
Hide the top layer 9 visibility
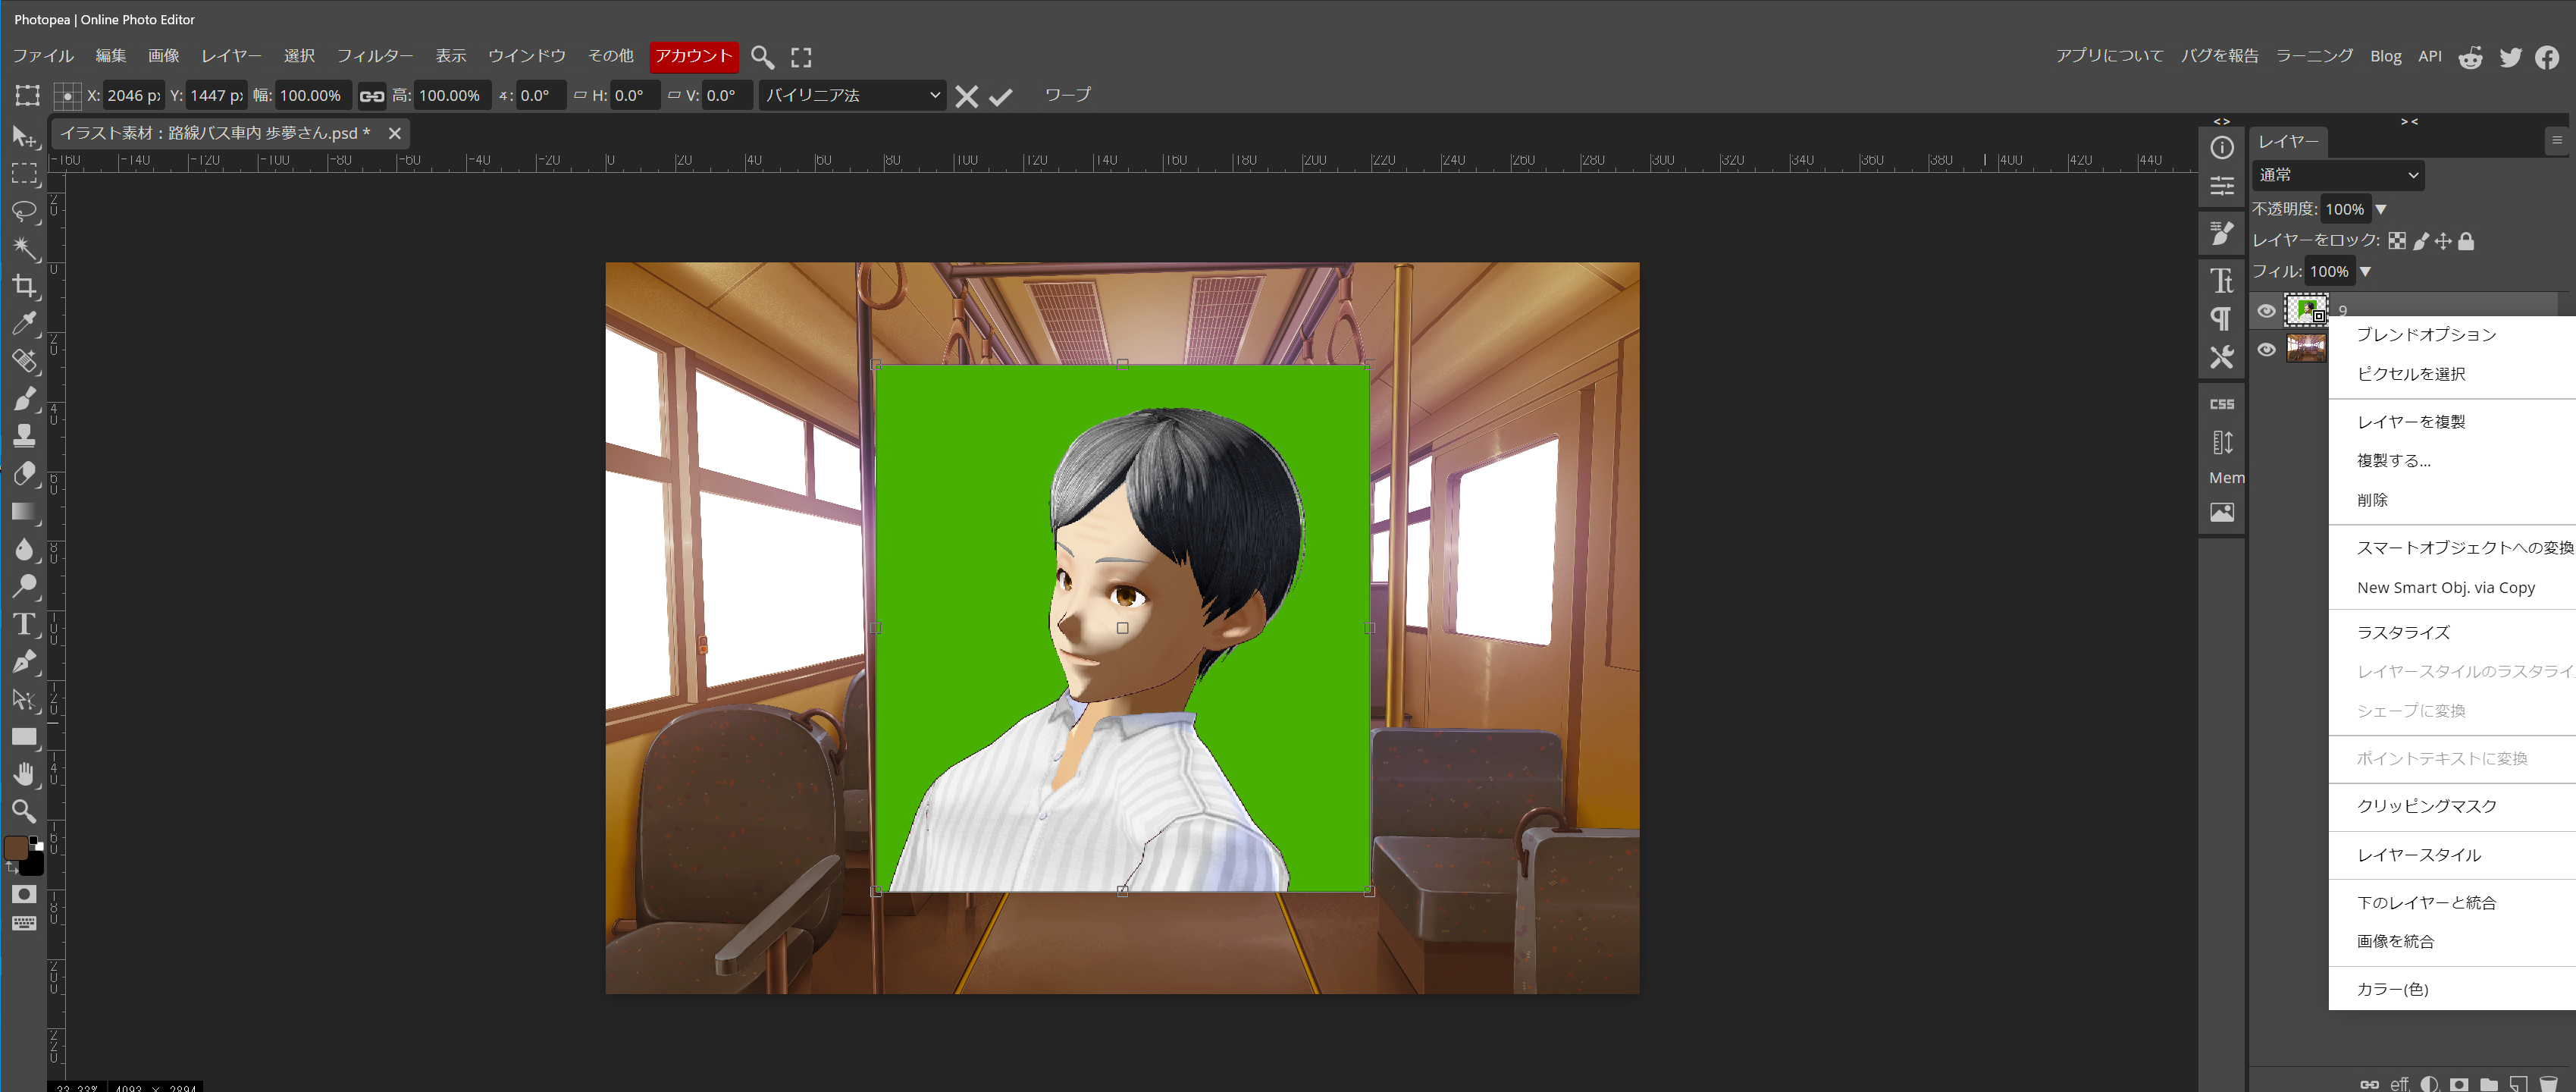2266,311
